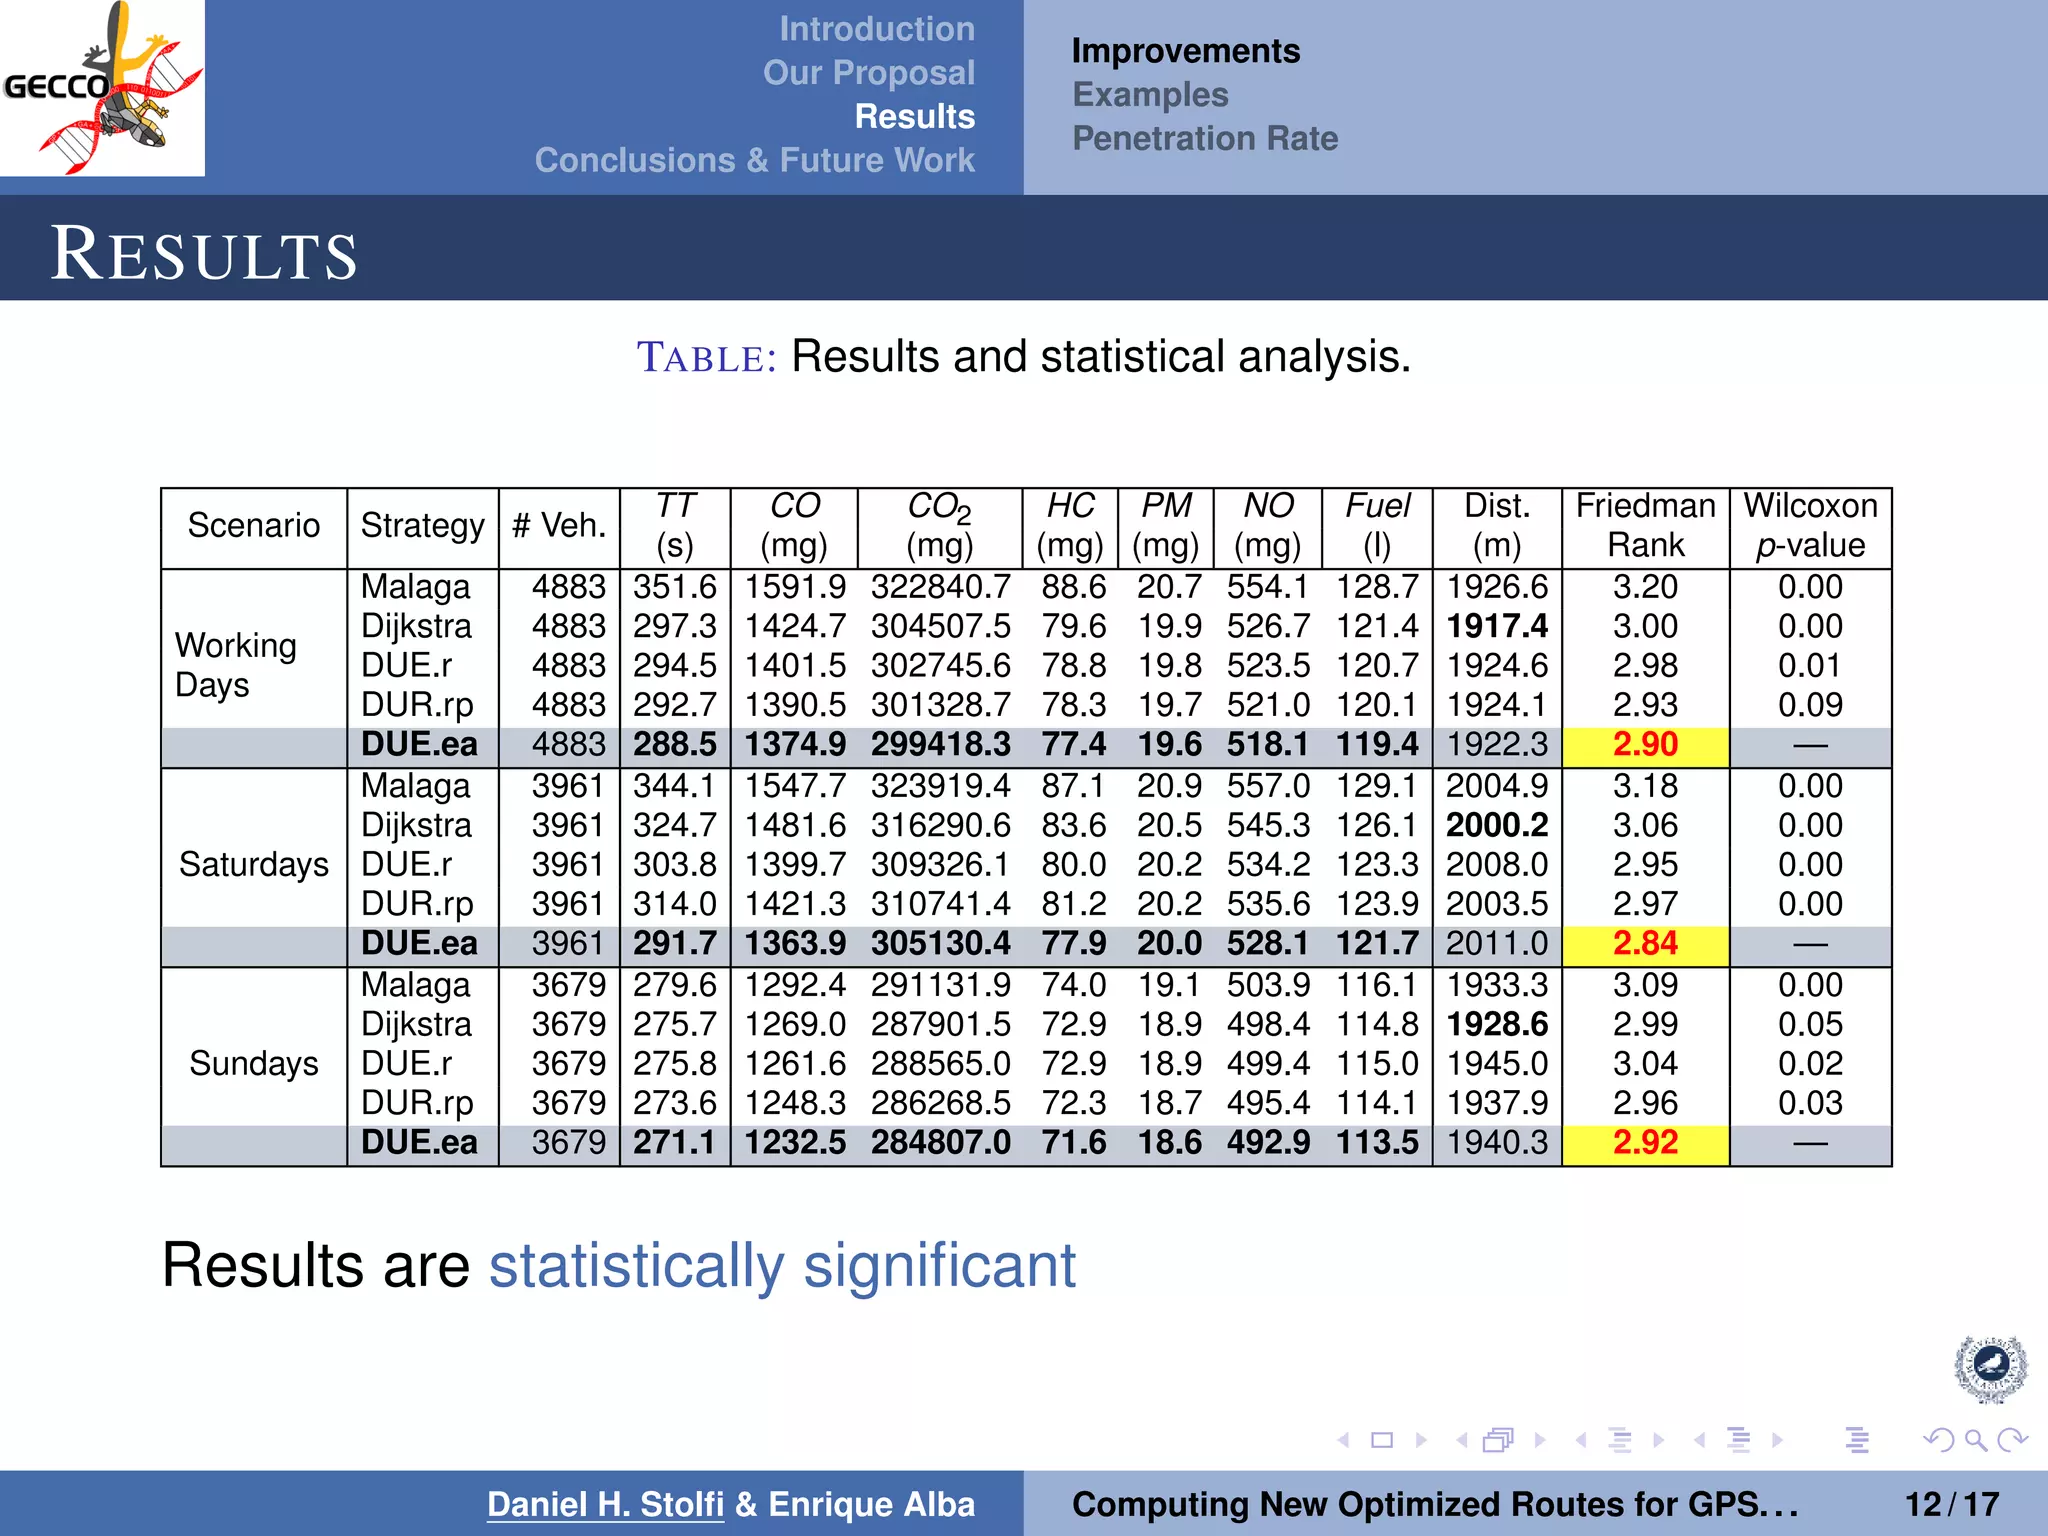Click the bold distance value 1928.6
The image size is (2048, 1536).
(1497, 1024)
